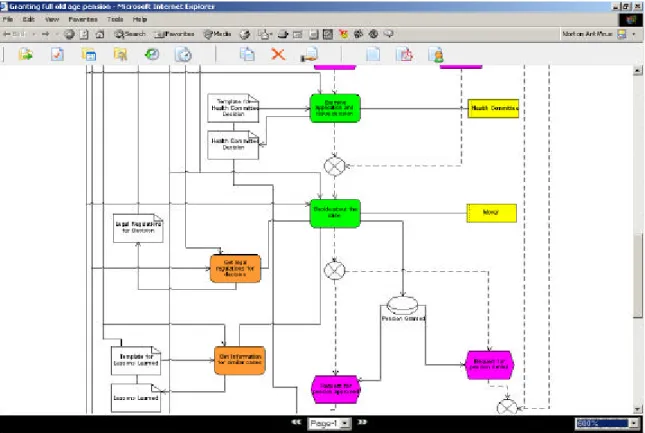The height and width of the screenshot is (433, 645).
Task: Open the Search pane from toolbar
Action: coord(130,34)
